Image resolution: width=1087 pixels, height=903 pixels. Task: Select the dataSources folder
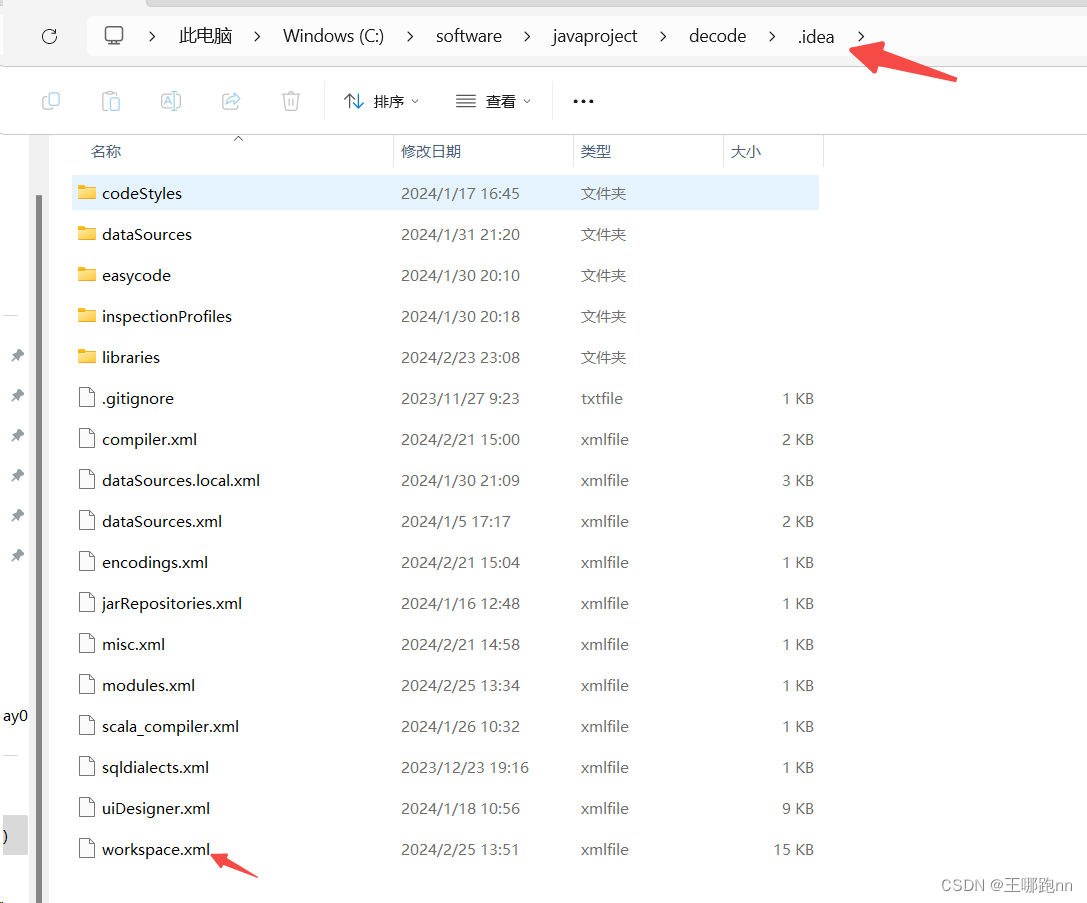coord(445,234)
